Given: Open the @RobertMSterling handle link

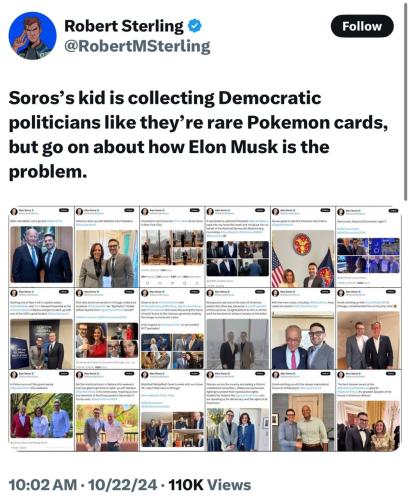Looking at the screenshot, I should pos(137,46).
